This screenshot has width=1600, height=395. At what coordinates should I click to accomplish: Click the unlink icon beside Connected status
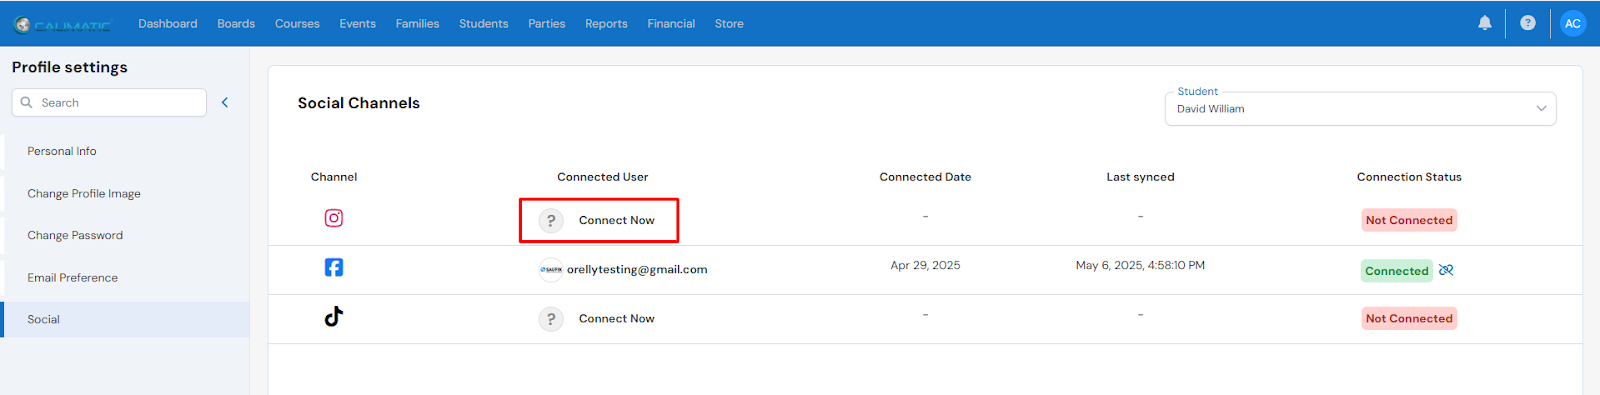tap(1446, 270)
